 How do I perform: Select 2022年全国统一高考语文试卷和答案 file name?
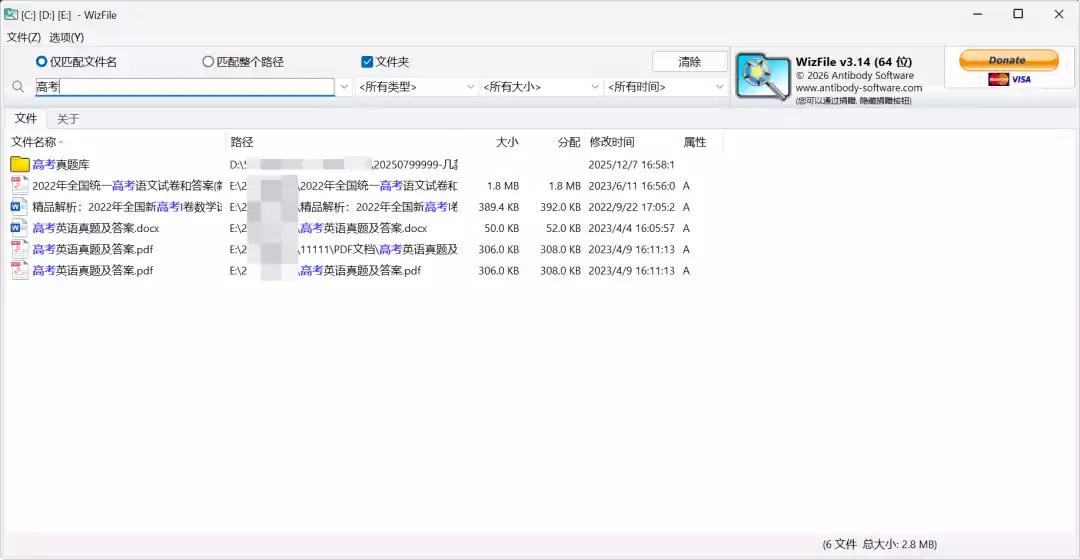click(127, 186)
